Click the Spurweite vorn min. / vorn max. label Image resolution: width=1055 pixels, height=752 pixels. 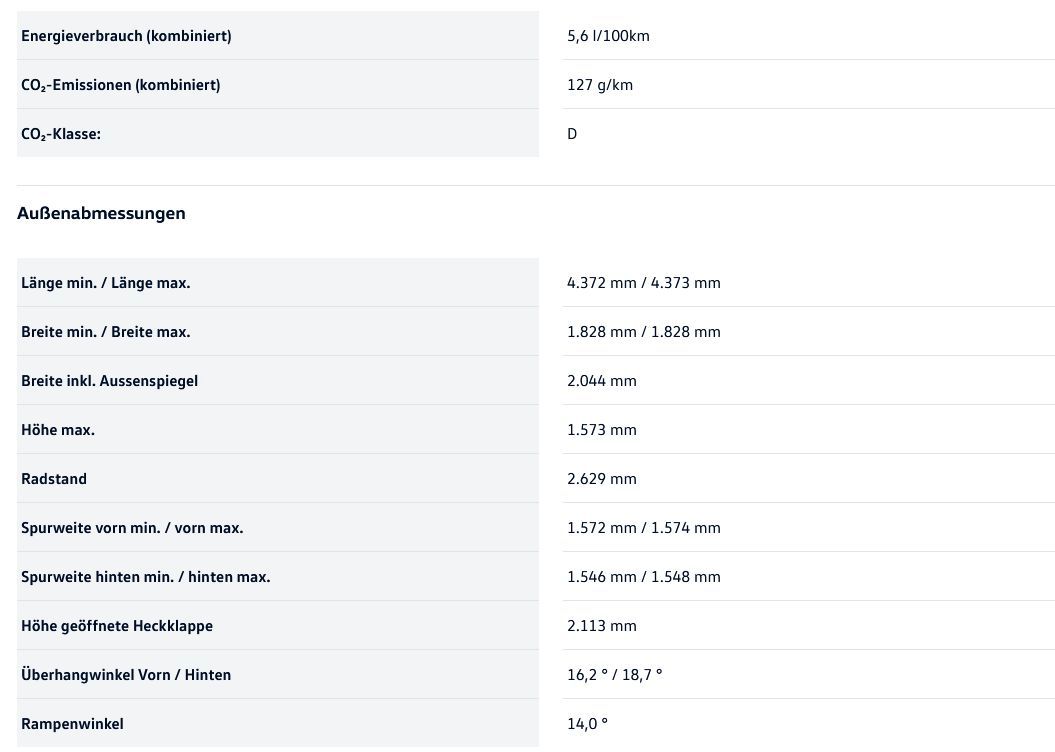click(x=132, y=528)
